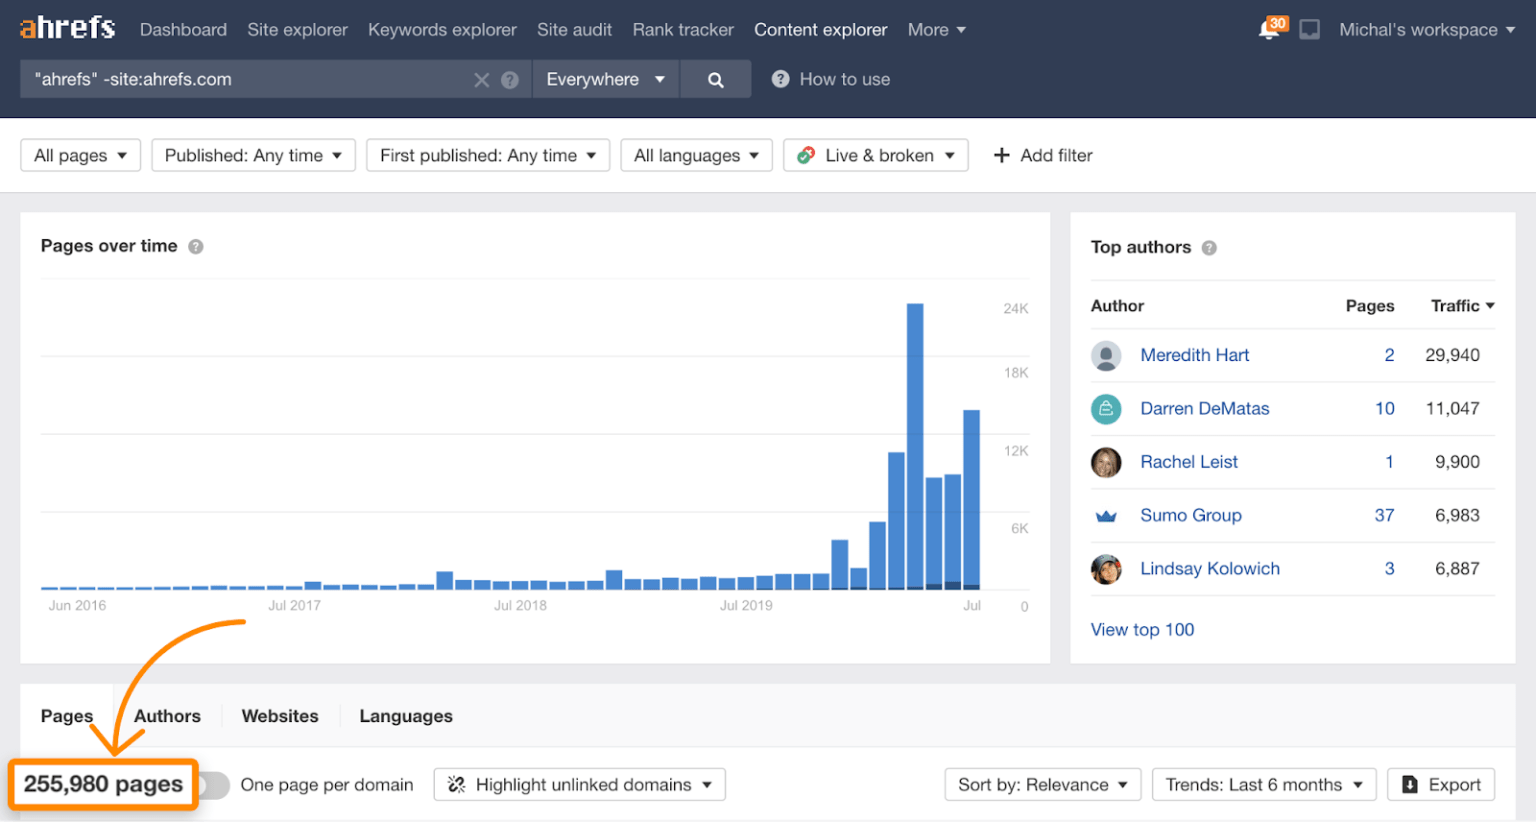
Task: Click the View top 100 link
Action: point(1142,630)
